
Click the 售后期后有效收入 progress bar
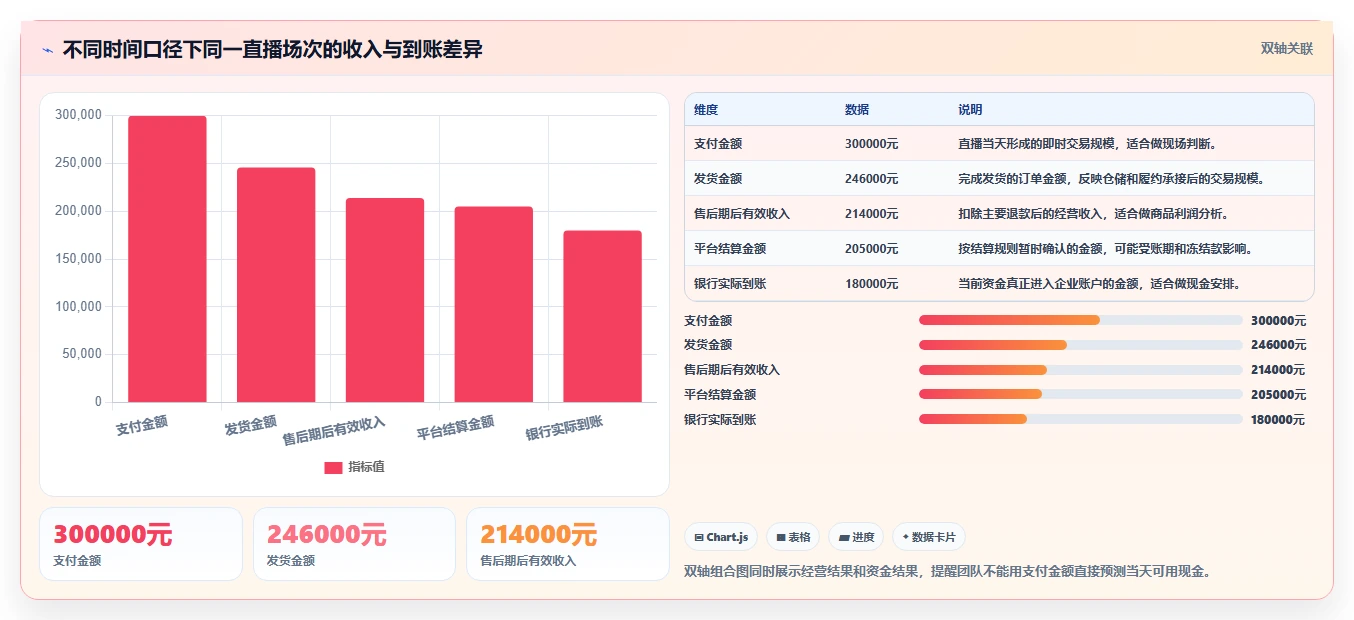pos(1081,370)
